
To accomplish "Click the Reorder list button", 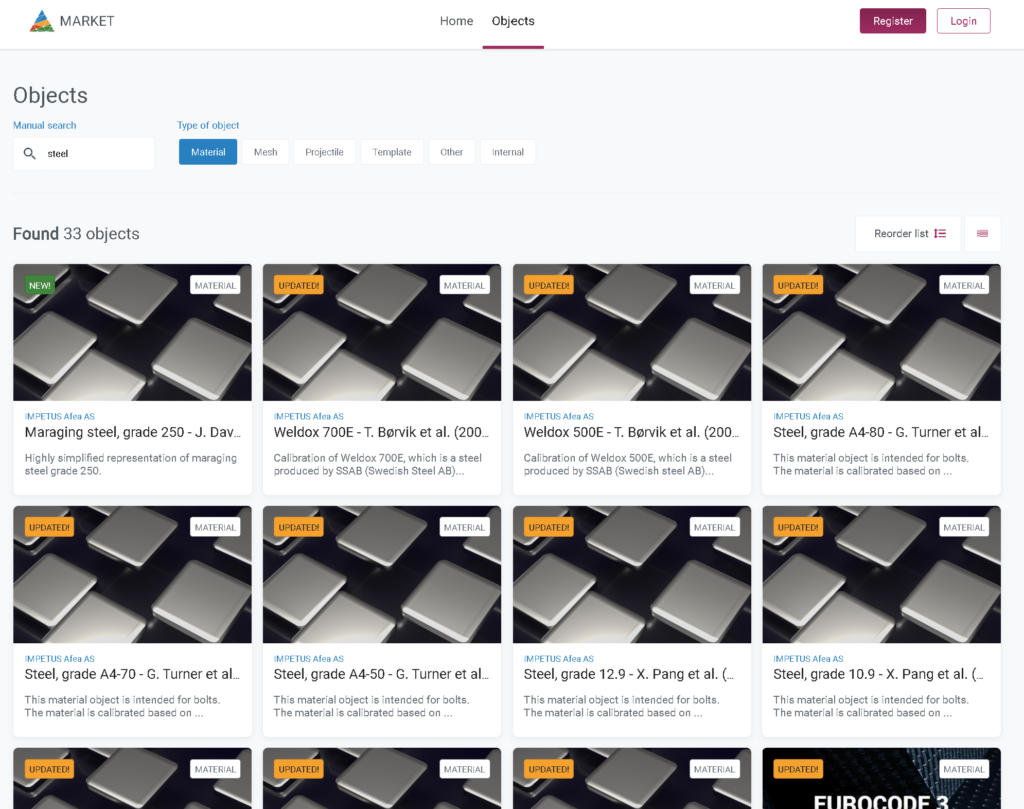I will click(x=908, y=234).
